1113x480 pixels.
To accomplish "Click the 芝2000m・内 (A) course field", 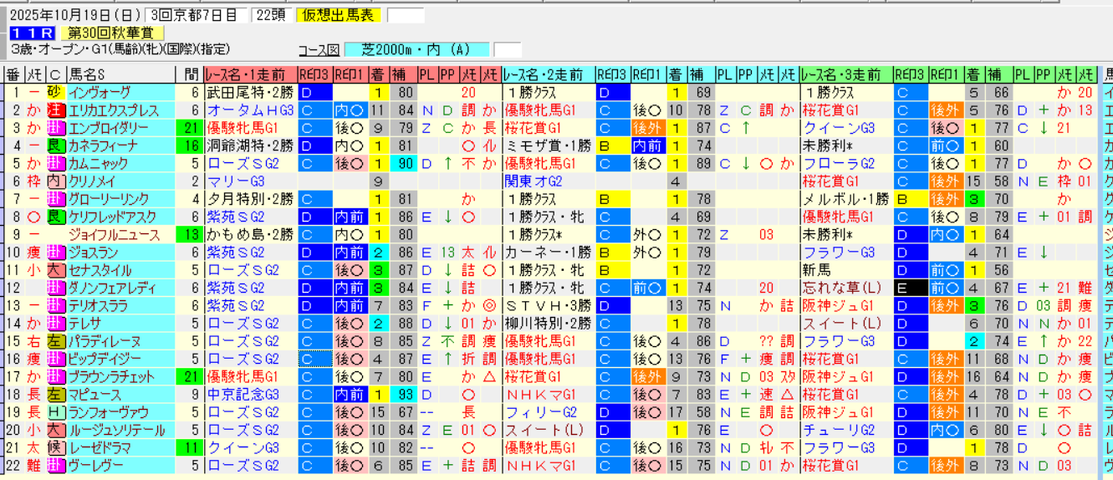I will coord(417,50).
